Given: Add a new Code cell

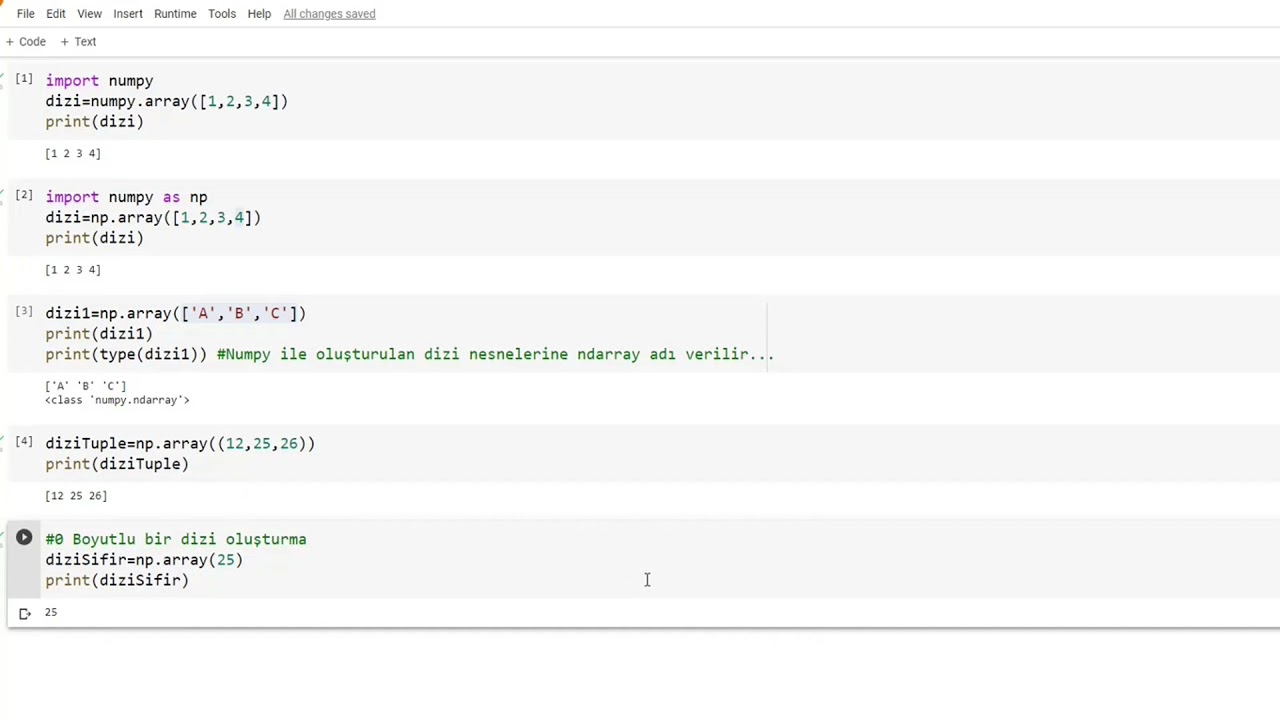Looking at the screenshot, I should coord(26,42).
